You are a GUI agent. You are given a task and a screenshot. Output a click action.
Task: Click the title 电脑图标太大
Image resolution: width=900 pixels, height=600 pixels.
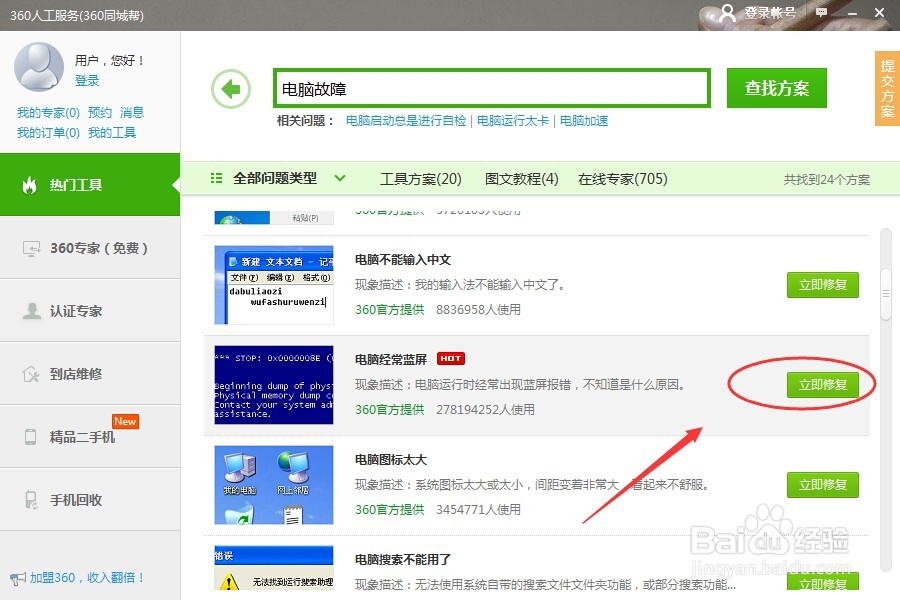[391, 459]
